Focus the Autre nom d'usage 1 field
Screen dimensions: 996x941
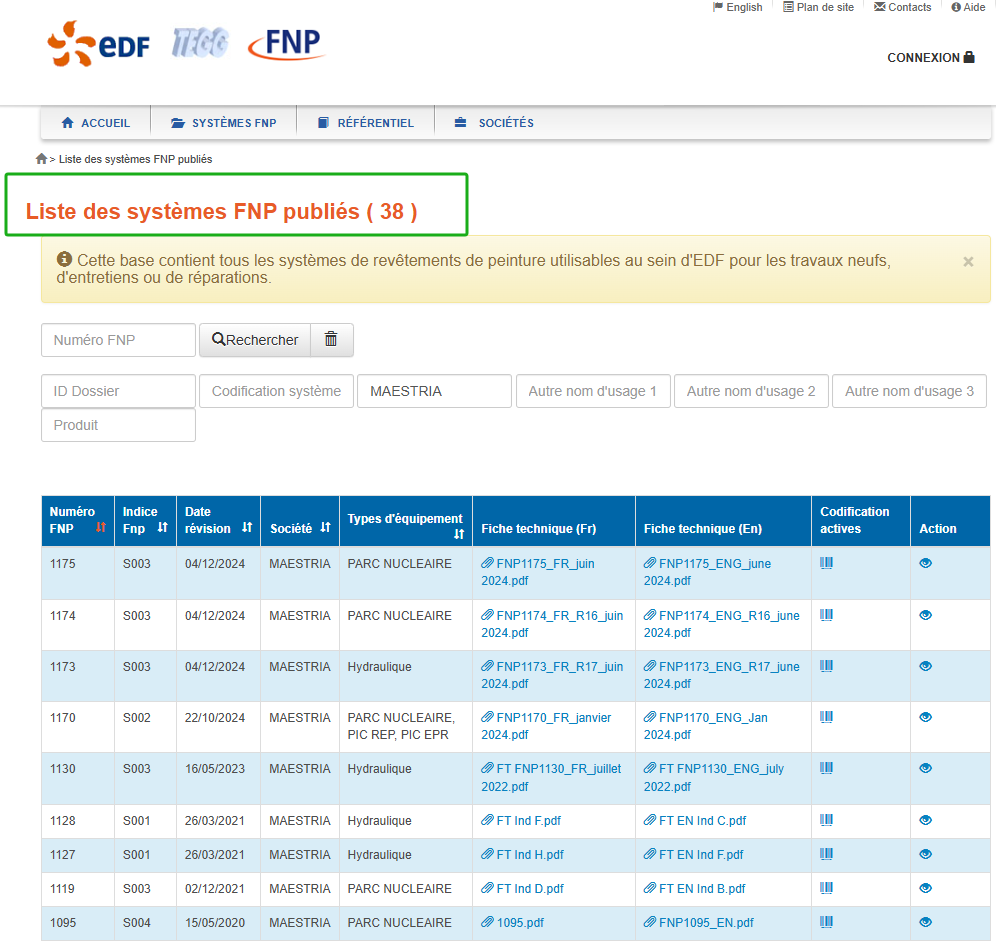pyautogui.click(x=593, y=391)
